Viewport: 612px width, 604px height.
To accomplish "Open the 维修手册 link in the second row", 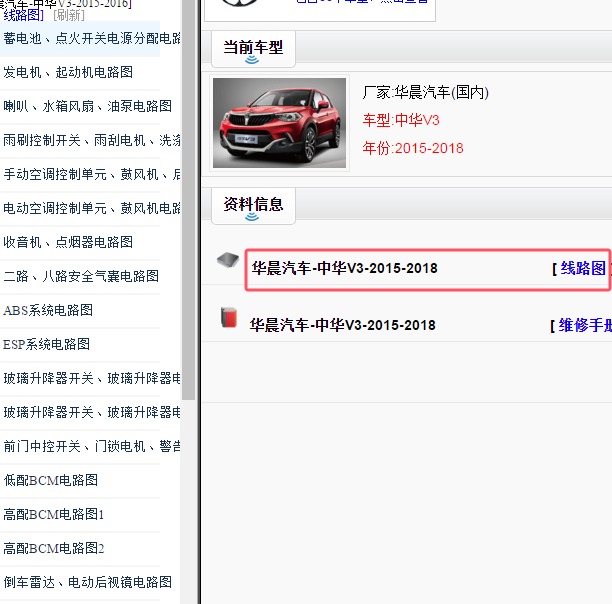I will (585, 325).
